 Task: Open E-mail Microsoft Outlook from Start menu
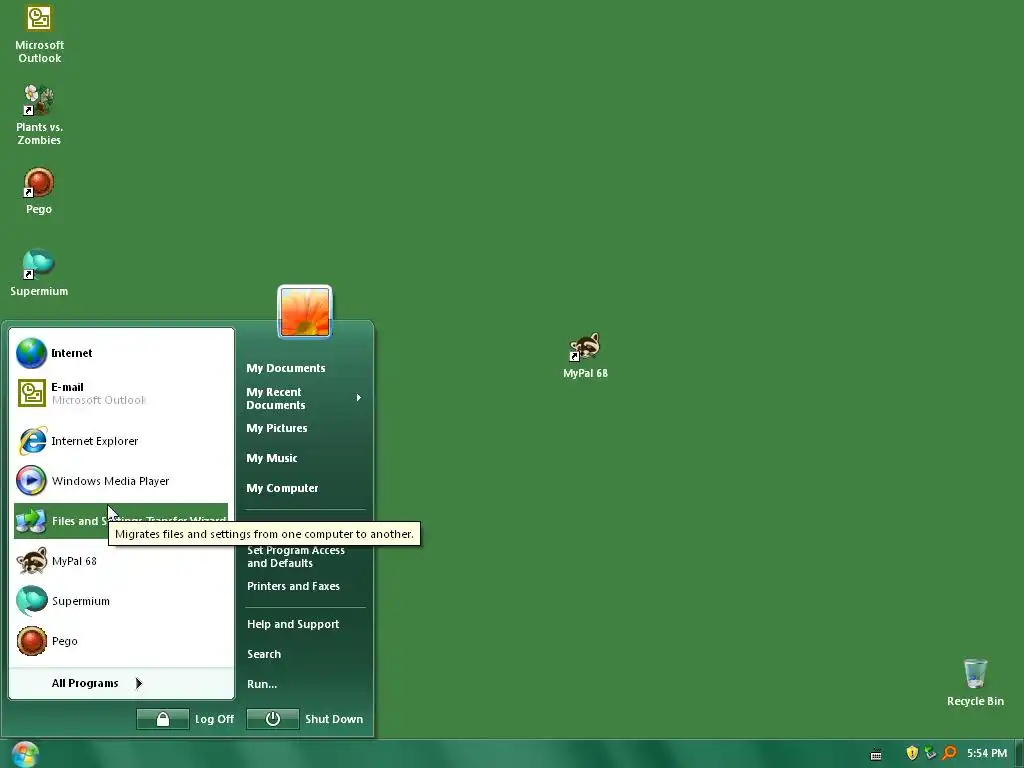pos(121,393)
